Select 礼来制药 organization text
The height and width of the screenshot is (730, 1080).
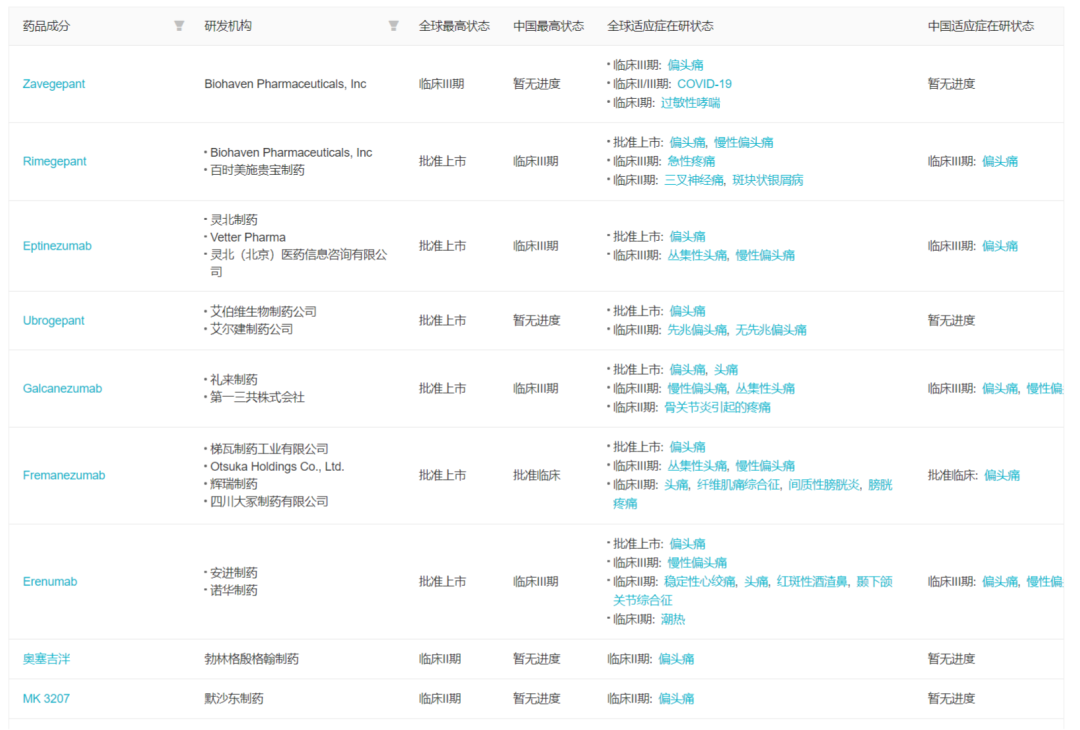coord(234,379)
